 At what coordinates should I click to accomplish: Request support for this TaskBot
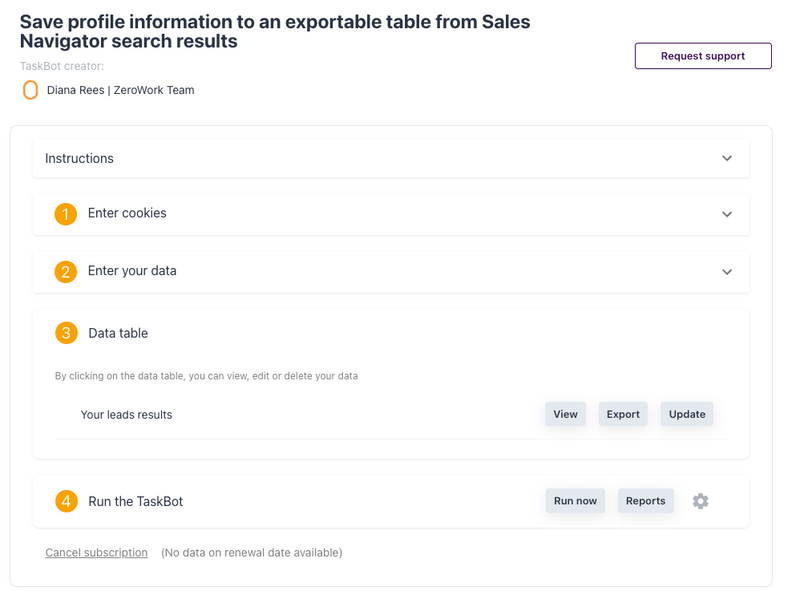tap(702, 55)
